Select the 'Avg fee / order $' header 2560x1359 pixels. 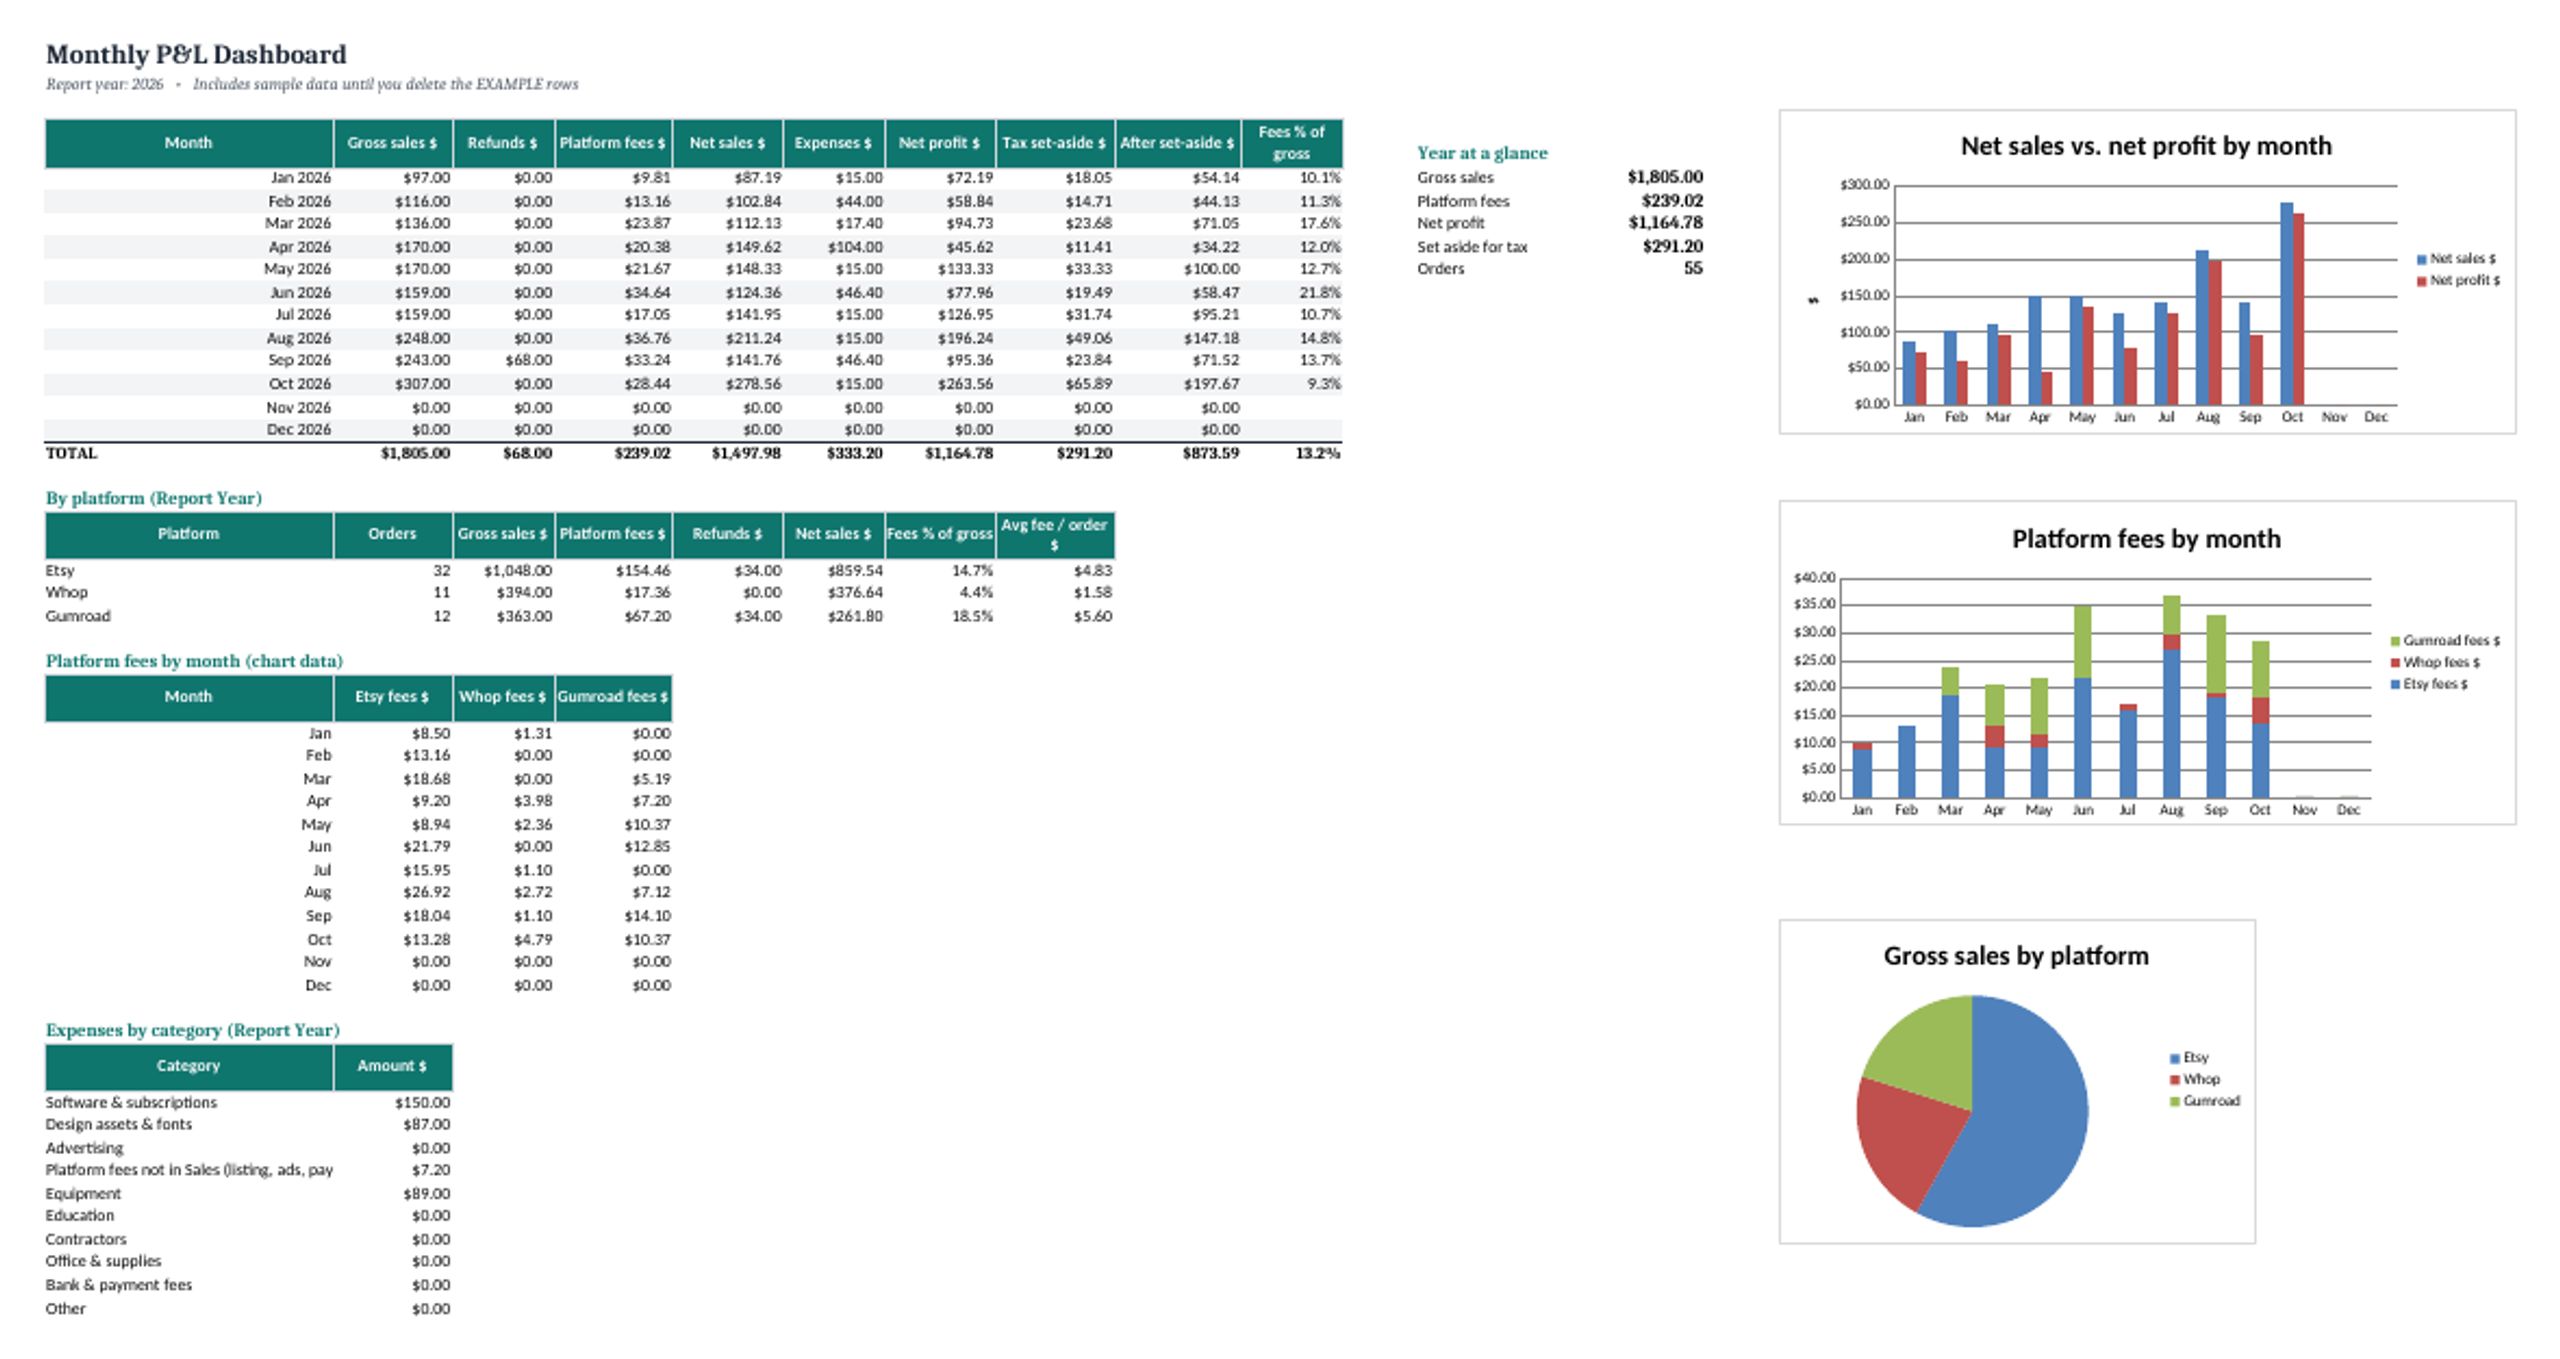click(1054, 534)
